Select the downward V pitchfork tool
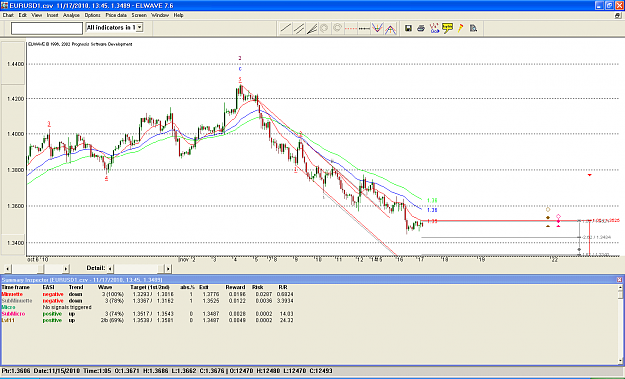 377,28
